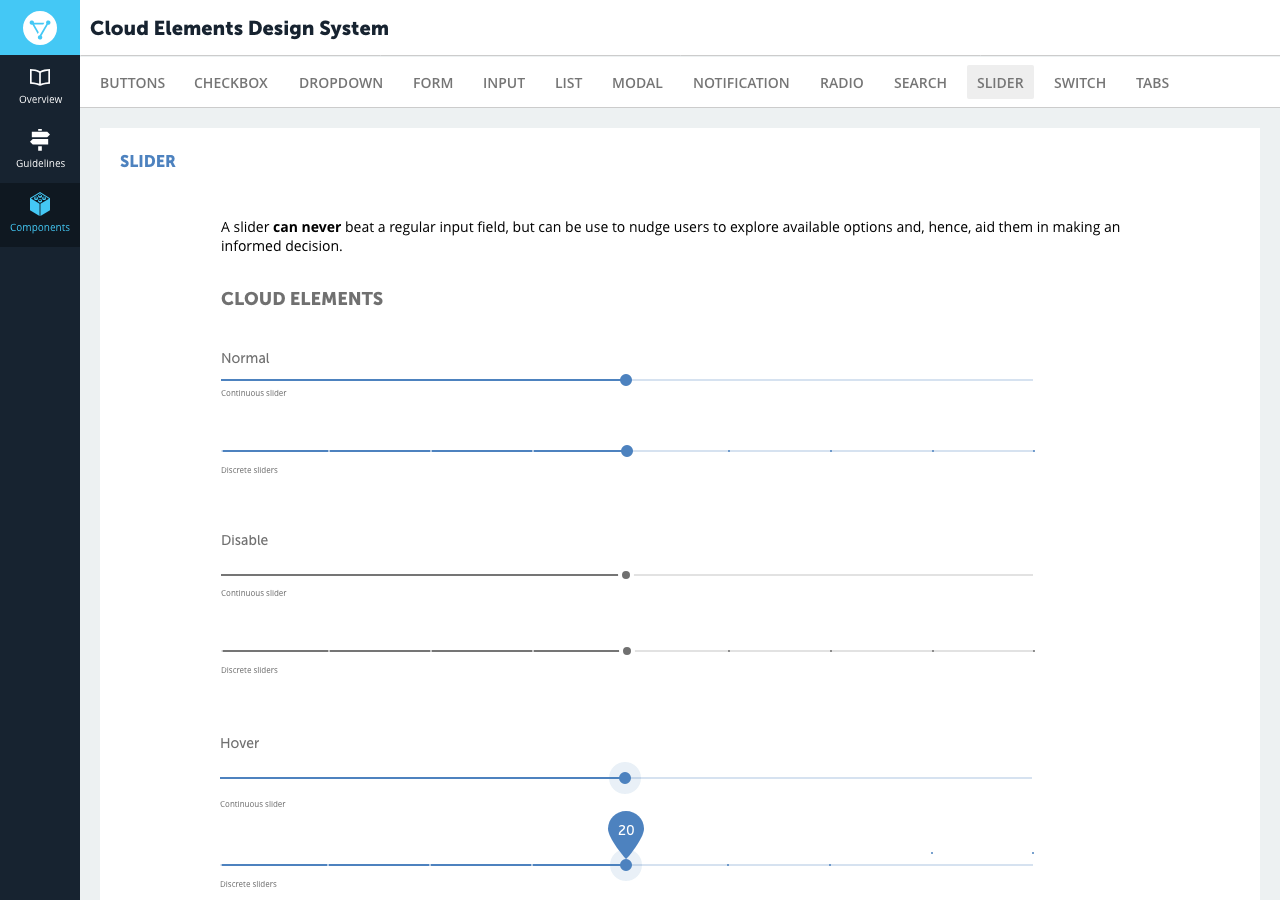Image resolution: width=1280 pixels, height=900 pixels.
Task: Open the TABS tab
Action: [1152, 83]
